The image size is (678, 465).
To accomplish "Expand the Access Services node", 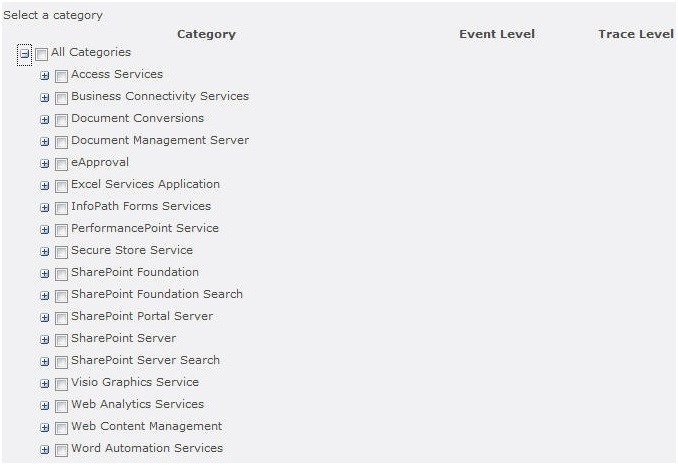I will [x=45, y=76].
